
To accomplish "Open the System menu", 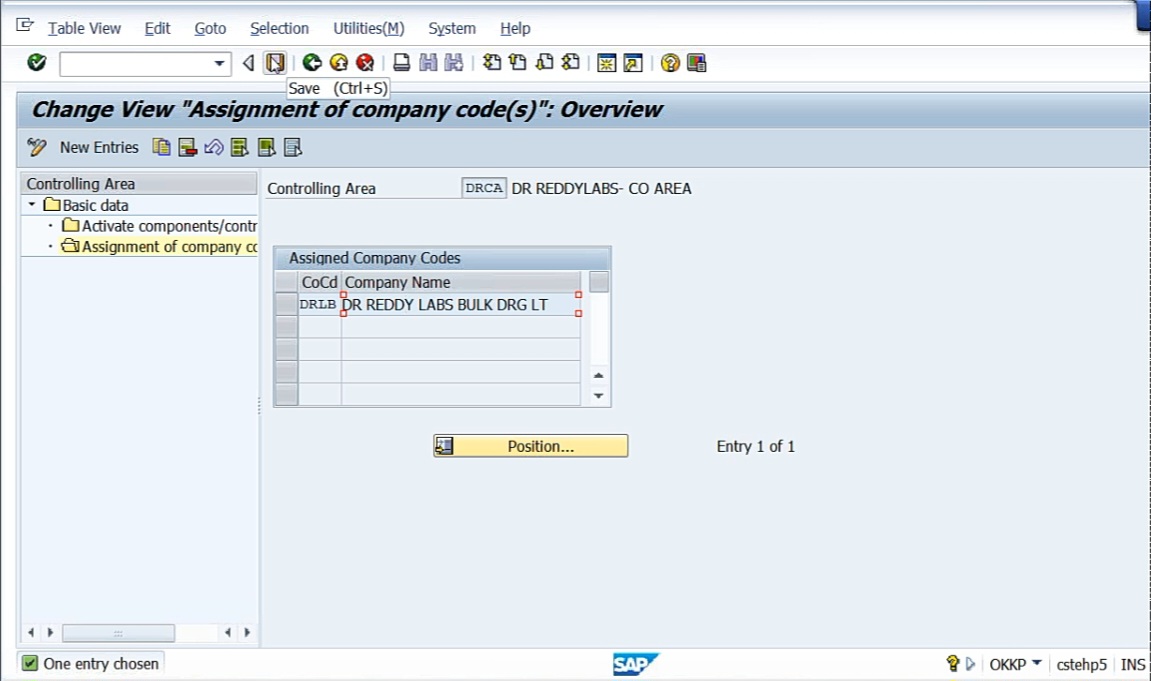I will (x=452, y=29).
